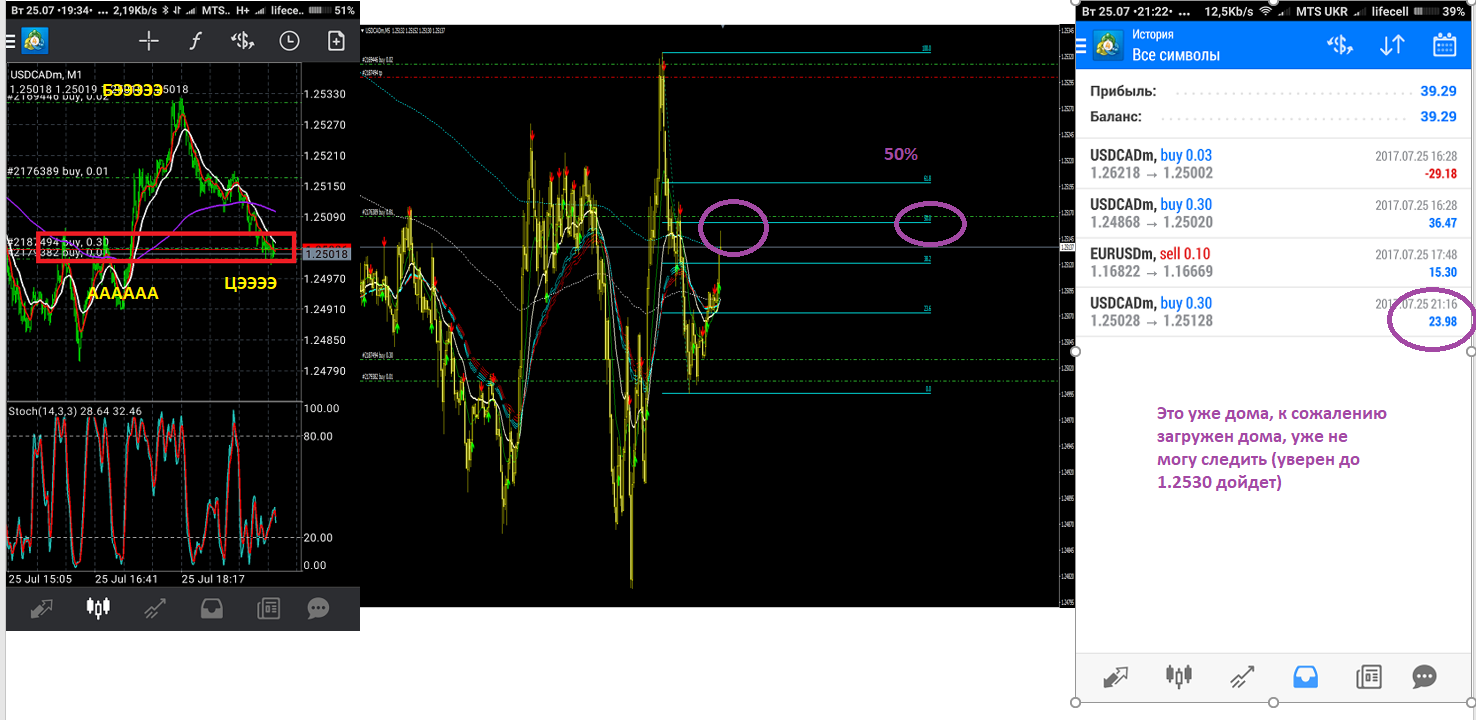Select highlighted History tab in История bottom bar
The image size is (1476, 720).
coord(1305,677)
